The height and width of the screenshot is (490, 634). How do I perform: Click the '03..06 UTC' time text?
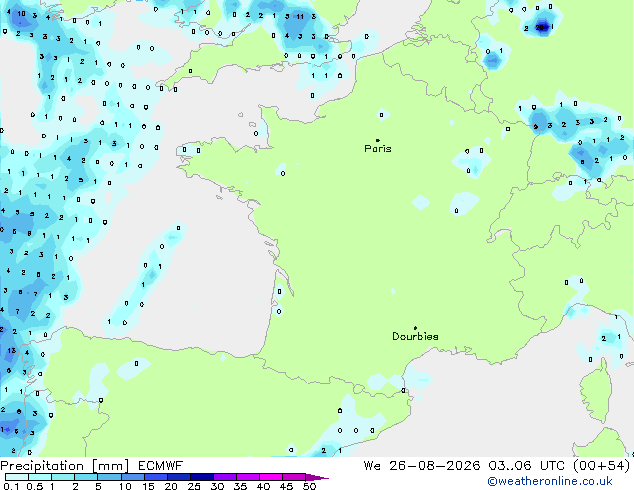[x=526, y=466]
